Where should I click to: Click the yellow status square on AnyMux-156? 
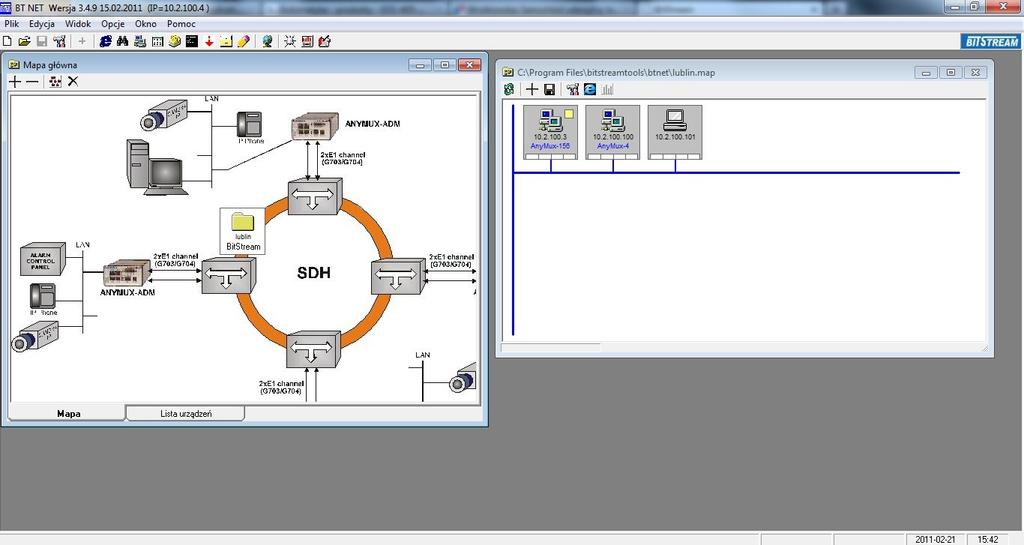click(568, 114)
